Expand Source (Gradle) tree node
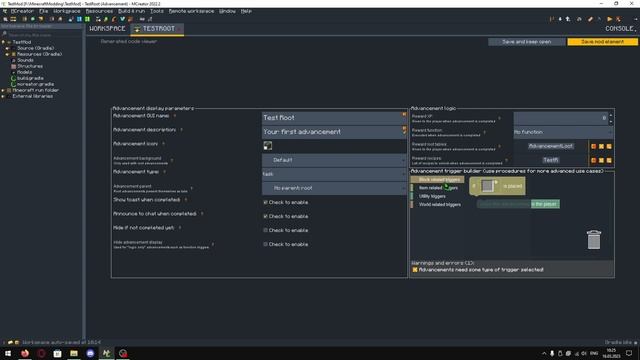The height and width of the screenshot is (360, 640). [7, 48]
